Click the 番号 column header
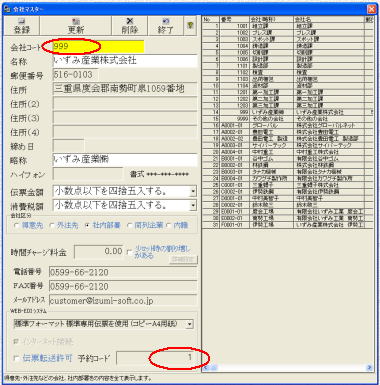Screen dimensions: 380x385 (x=235, y=19)
